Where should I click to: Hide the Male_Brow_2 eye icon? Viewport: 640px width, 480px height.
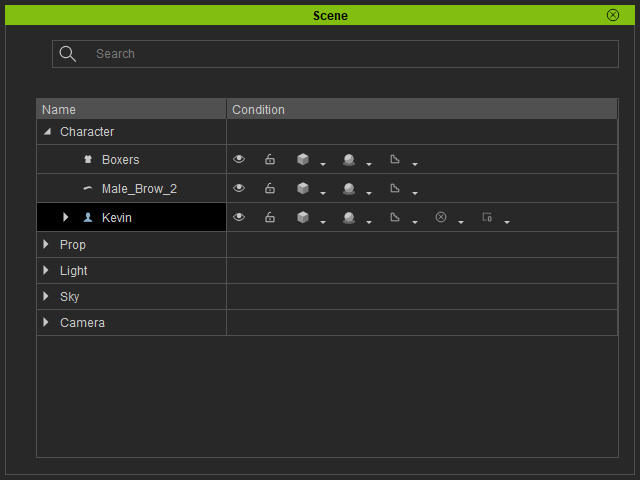[x=239, y=188]
